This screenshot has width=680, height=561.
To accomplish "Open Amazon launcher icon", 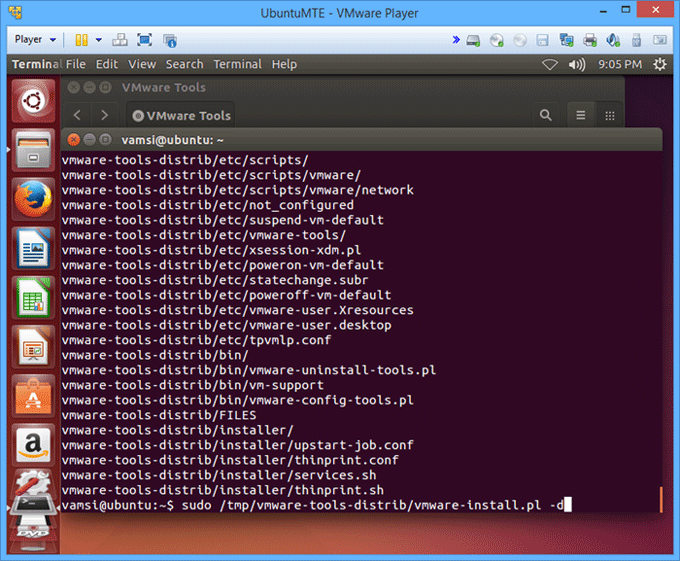I will click(33, 446).
